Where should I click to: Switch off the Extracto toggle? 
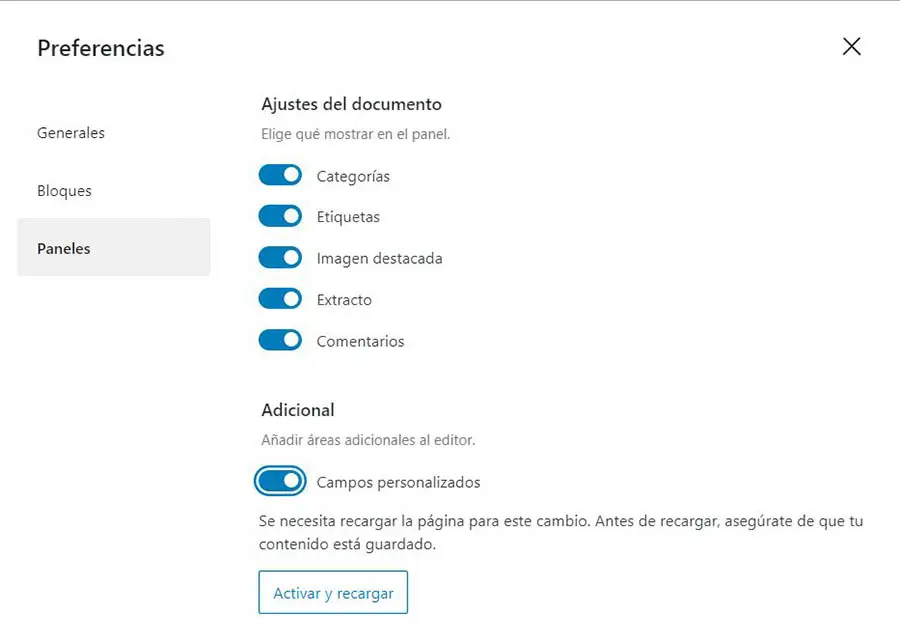click(280, 299)
